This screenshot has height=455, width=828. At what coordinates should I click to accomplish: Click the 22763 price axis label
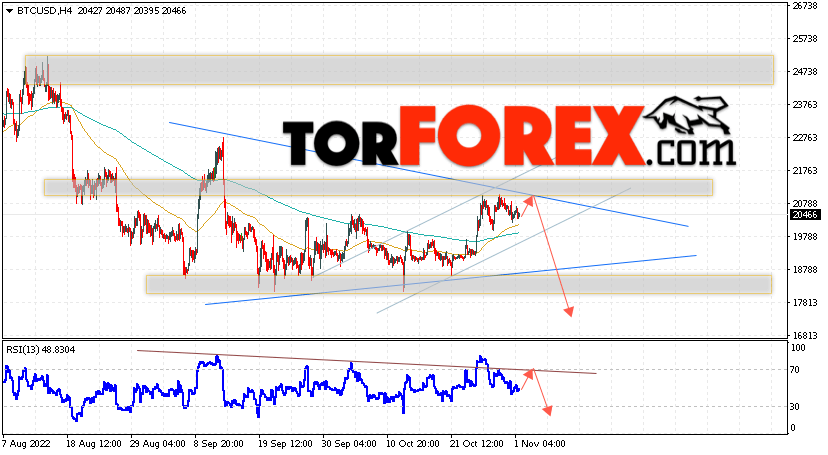coord(805,137)
